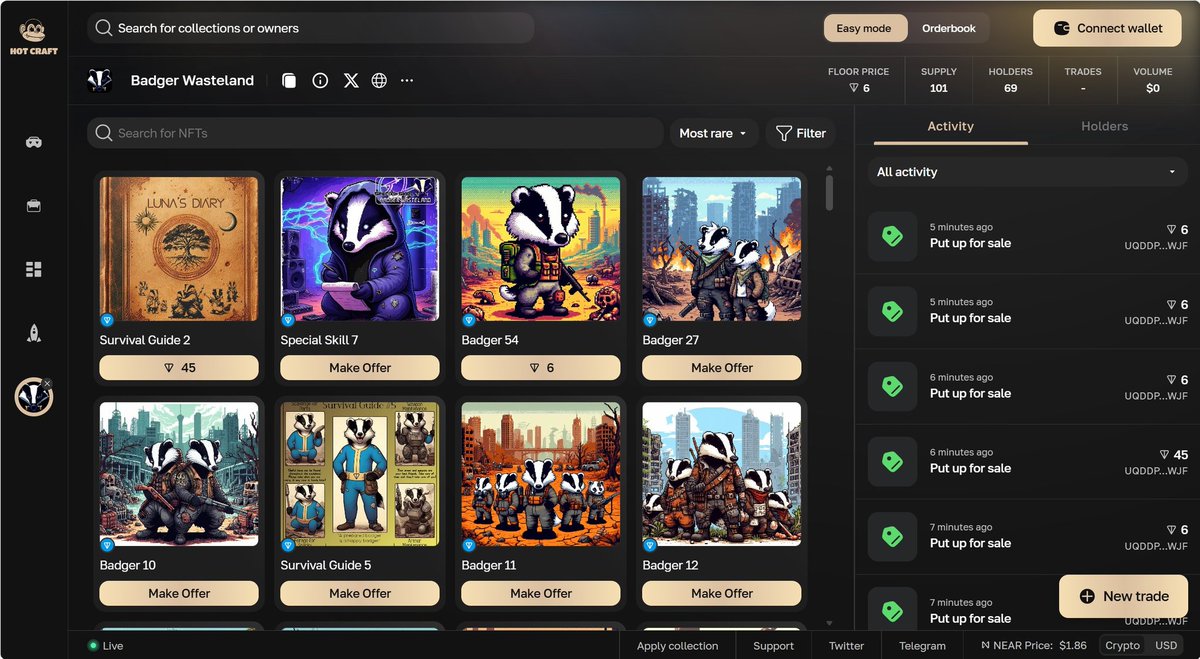Click the TON badge on Badger 12
Screen dimensions: 1200x659
650,545
